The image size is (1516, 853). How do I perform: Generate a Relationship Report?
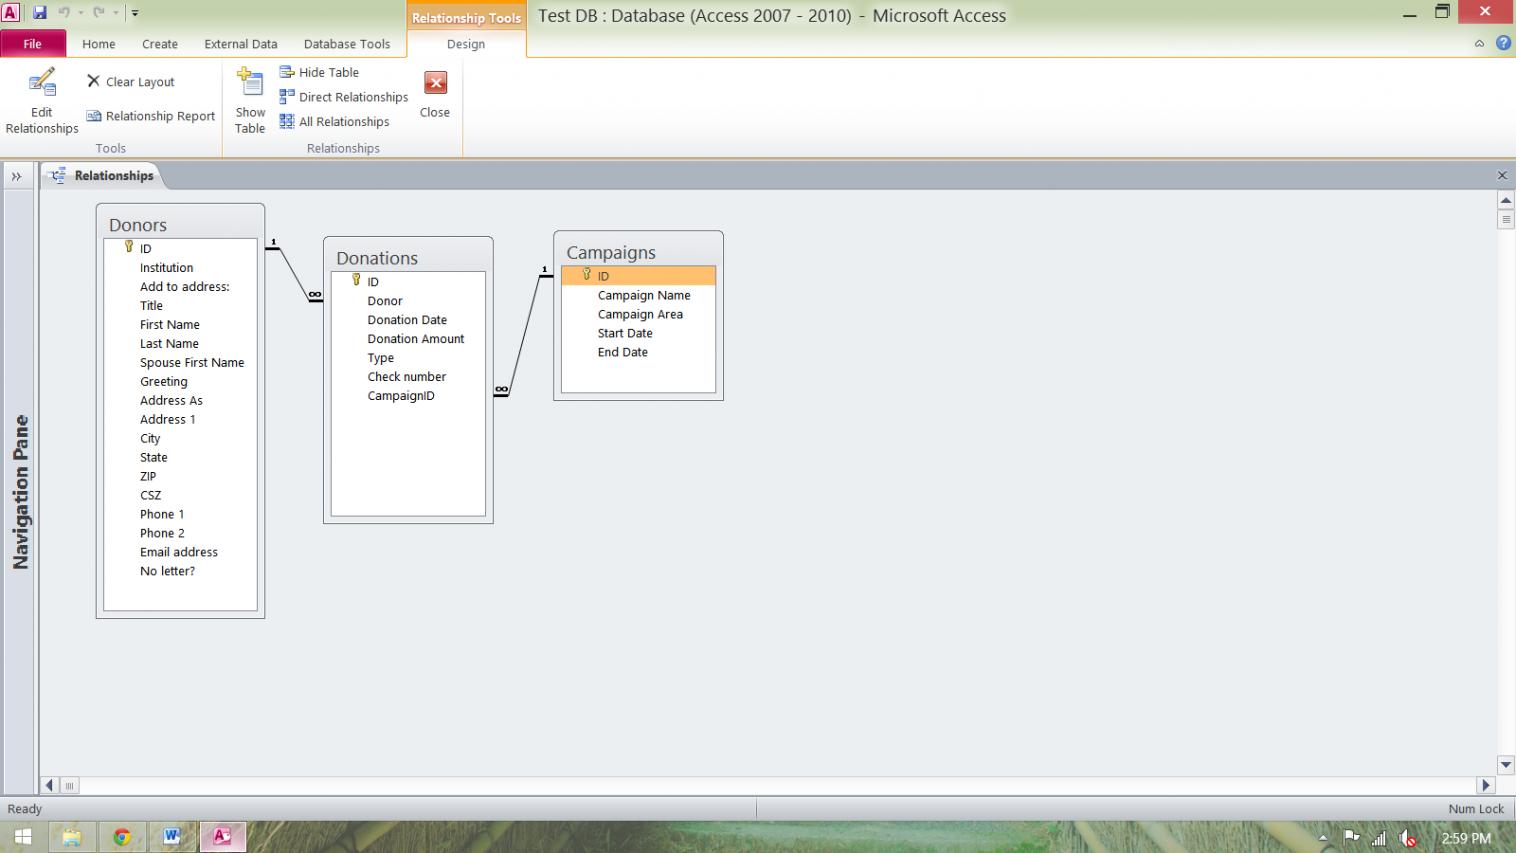point(150,116)
